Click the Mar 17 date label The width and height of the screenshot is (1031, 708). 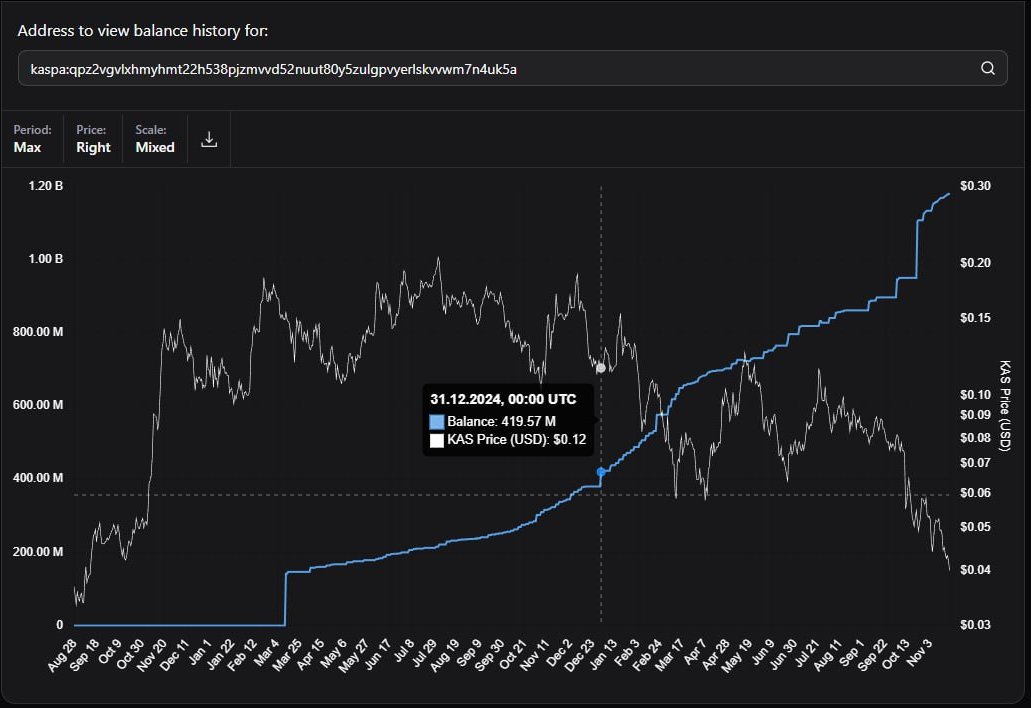click(669, 655)
